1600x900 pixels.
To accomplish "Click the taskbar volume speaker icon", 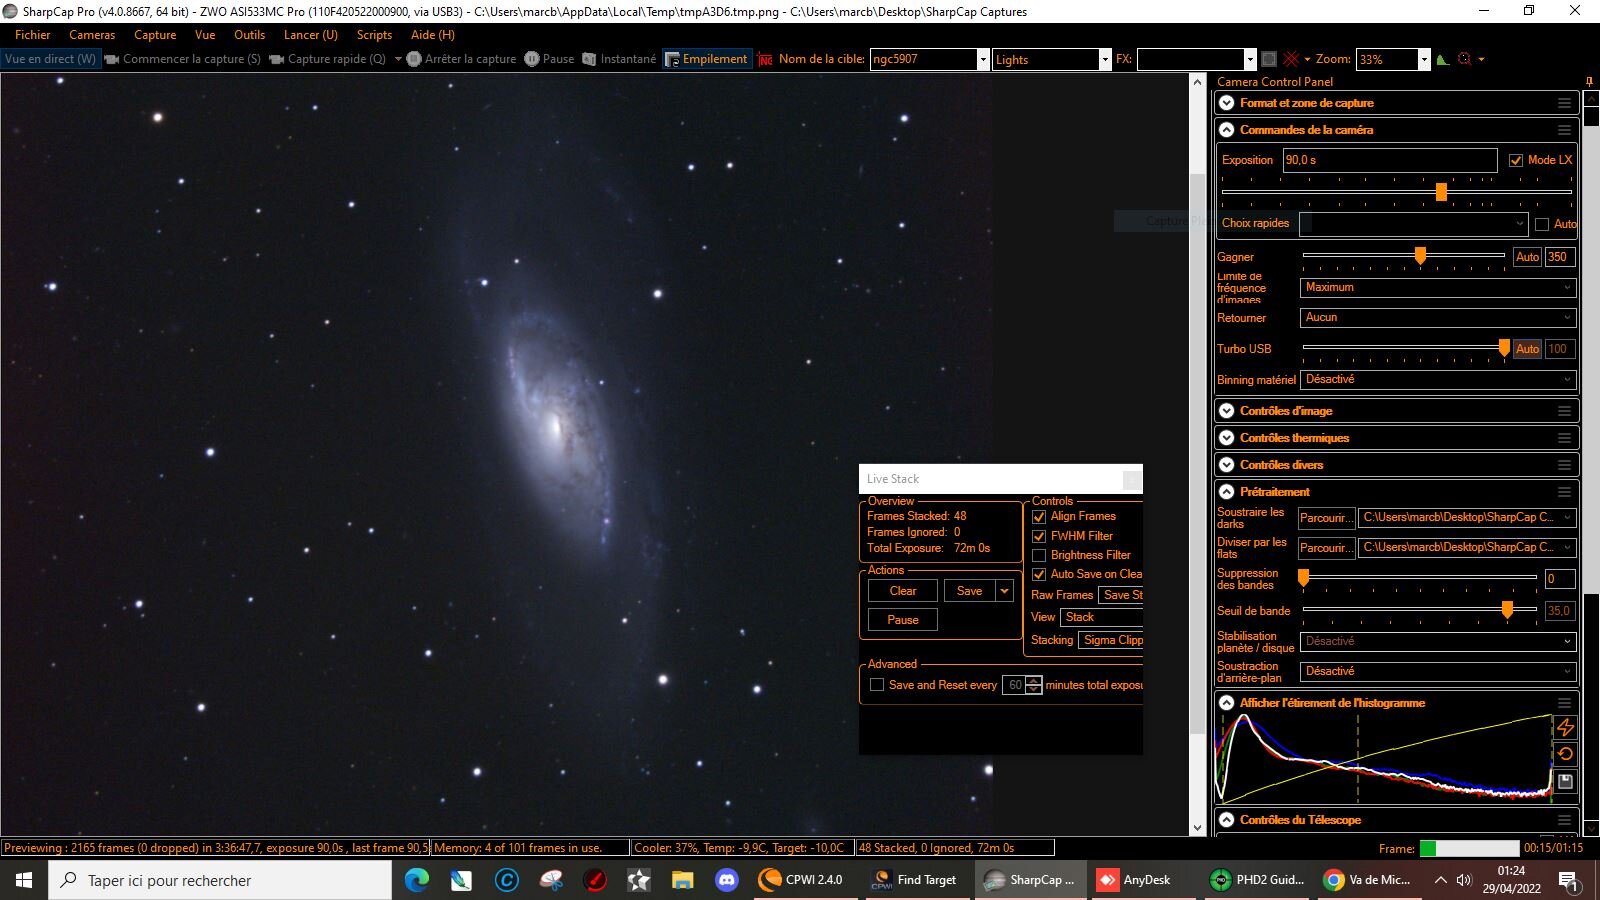I will pos(1464,880).
